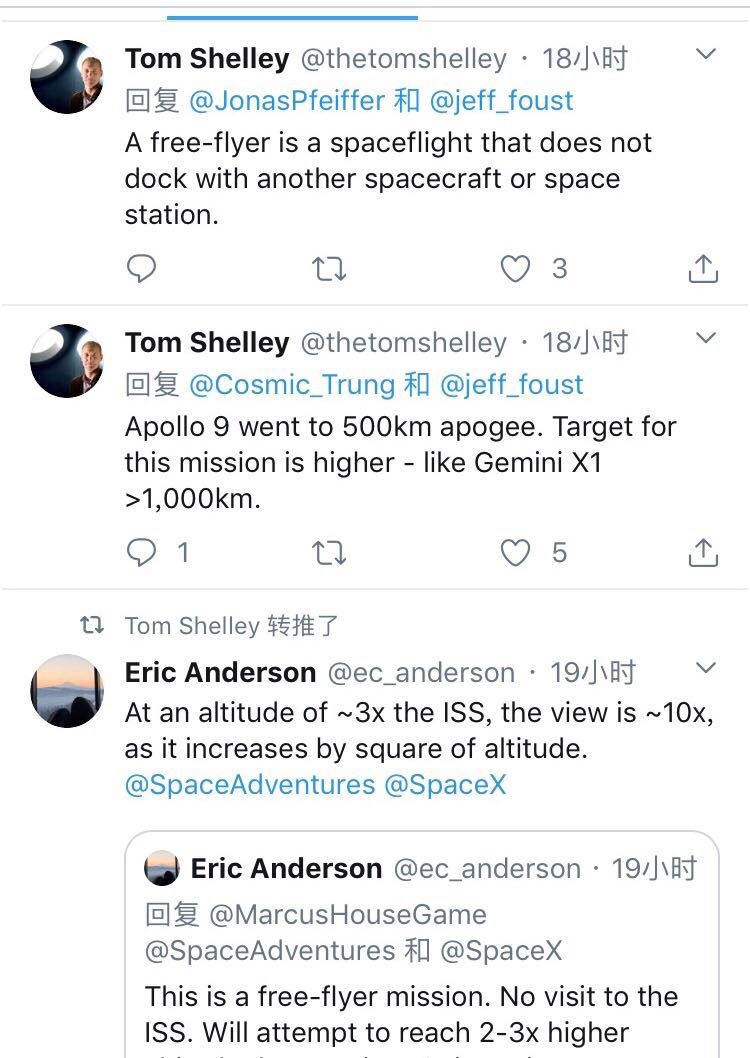Tap the @SpaceAdventures mention in Eric's tweet
Screen dimensions: 750x1058
coord(250,785)
